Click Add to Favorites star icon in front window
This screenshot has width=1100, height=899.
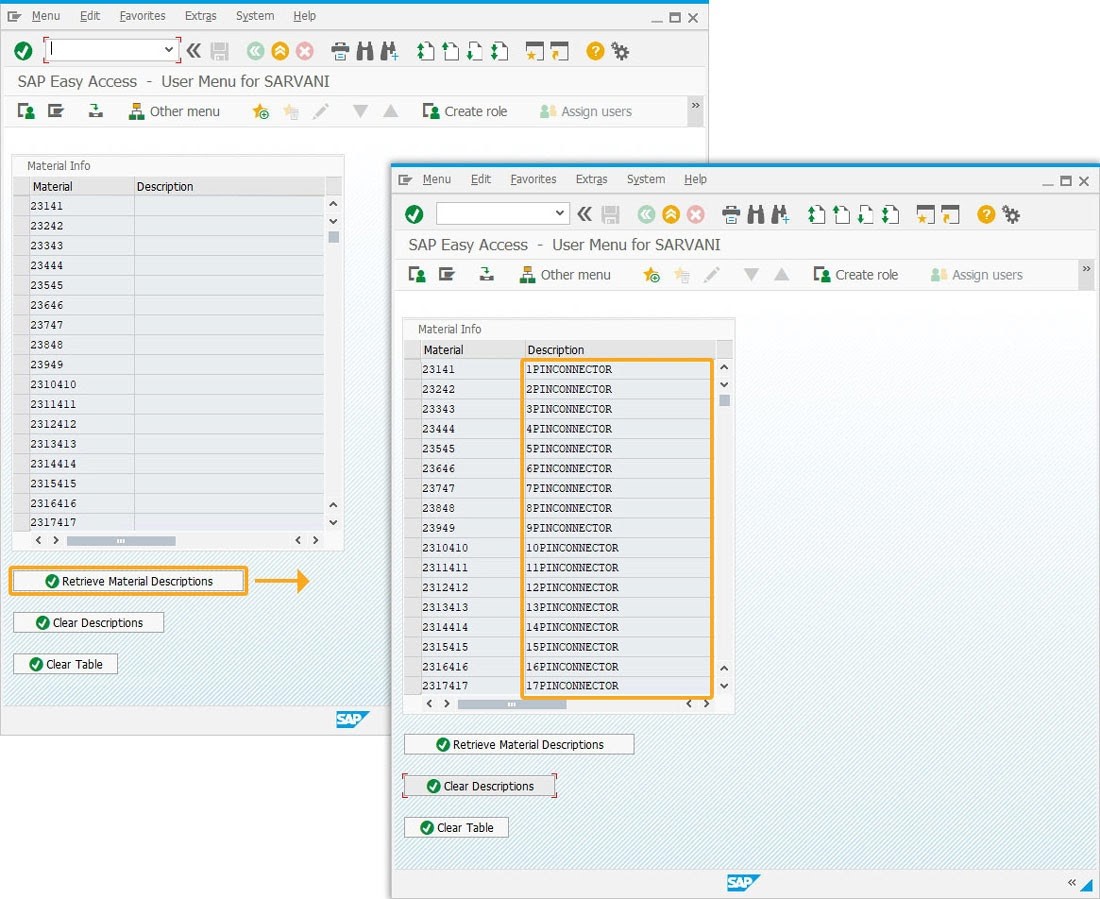coord(651,275)
